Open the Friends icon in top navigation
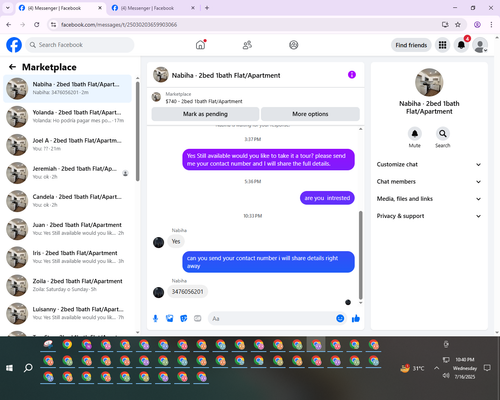This screenshot has width=500, height=400. pyautogui.click(x=247, y=45)
